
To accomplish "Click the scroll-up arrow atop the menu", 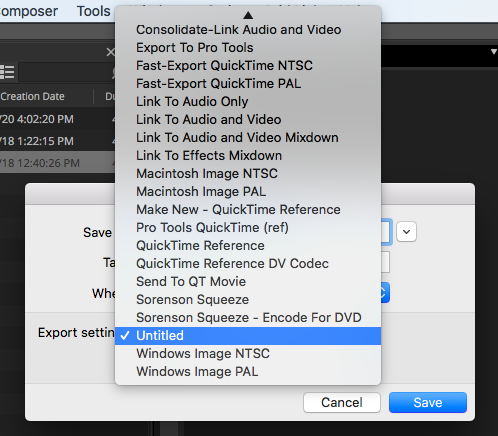I will pos(248,15).
